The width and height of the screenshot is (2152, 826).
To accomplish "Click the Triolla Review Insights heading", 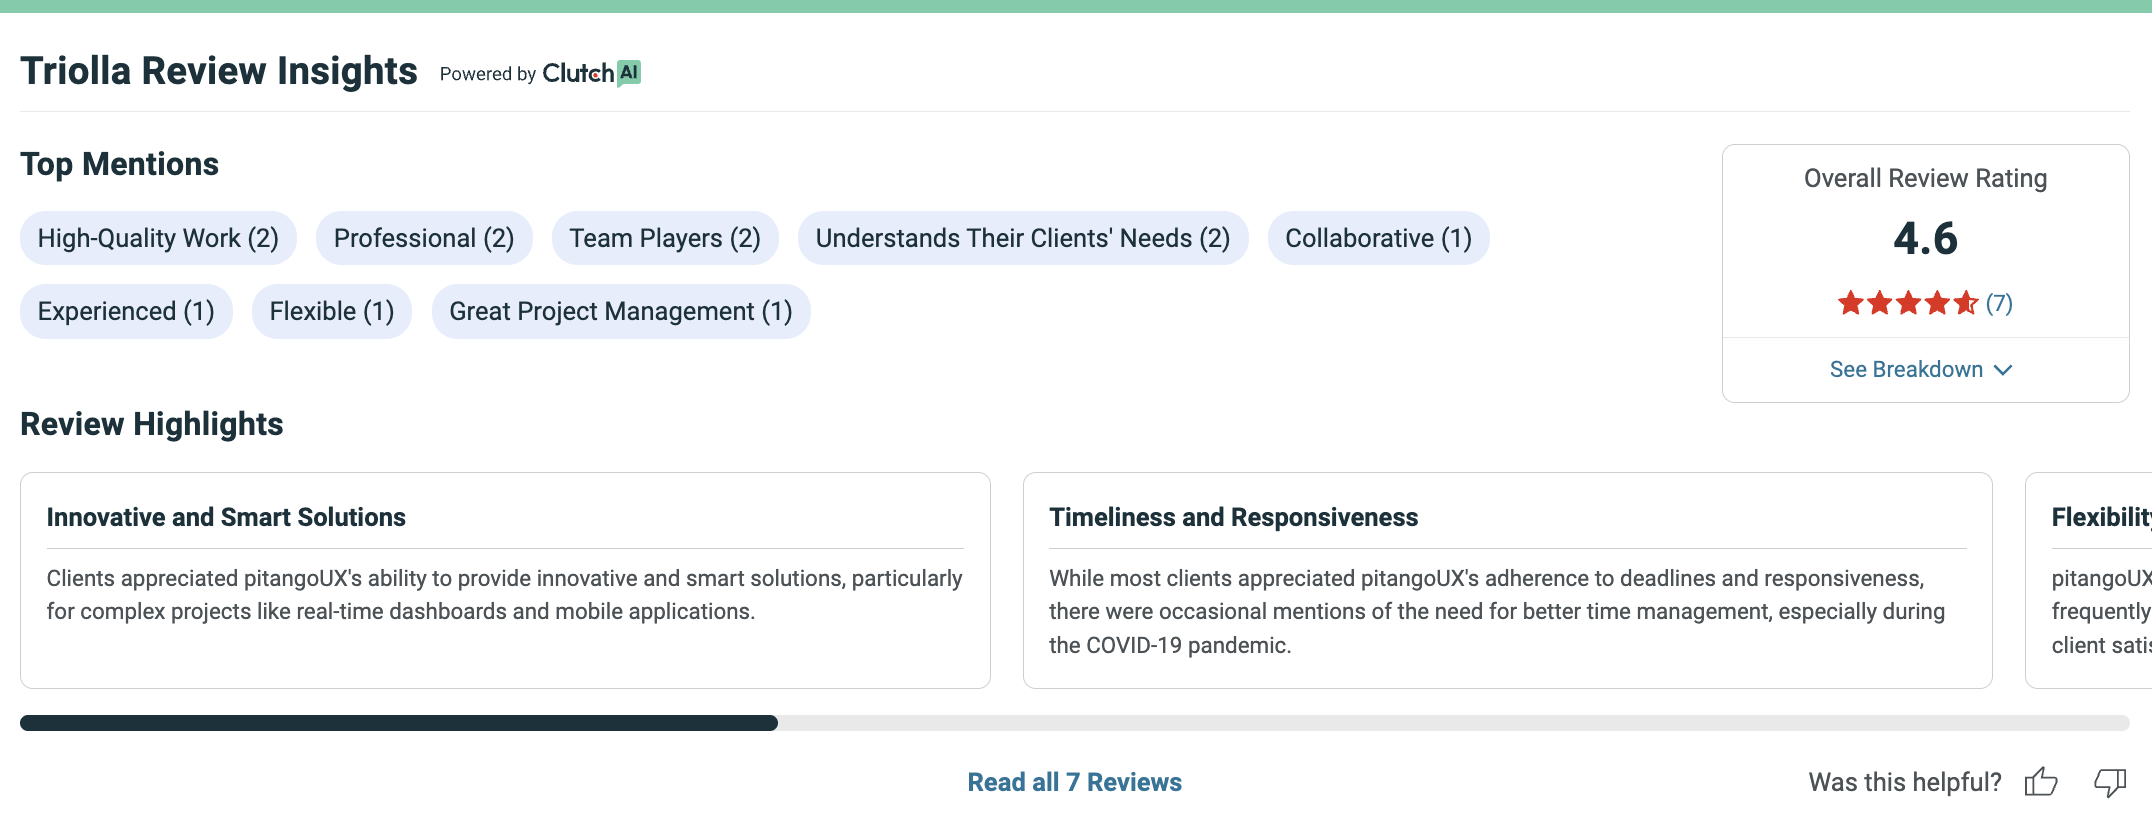I will (219, 71).
